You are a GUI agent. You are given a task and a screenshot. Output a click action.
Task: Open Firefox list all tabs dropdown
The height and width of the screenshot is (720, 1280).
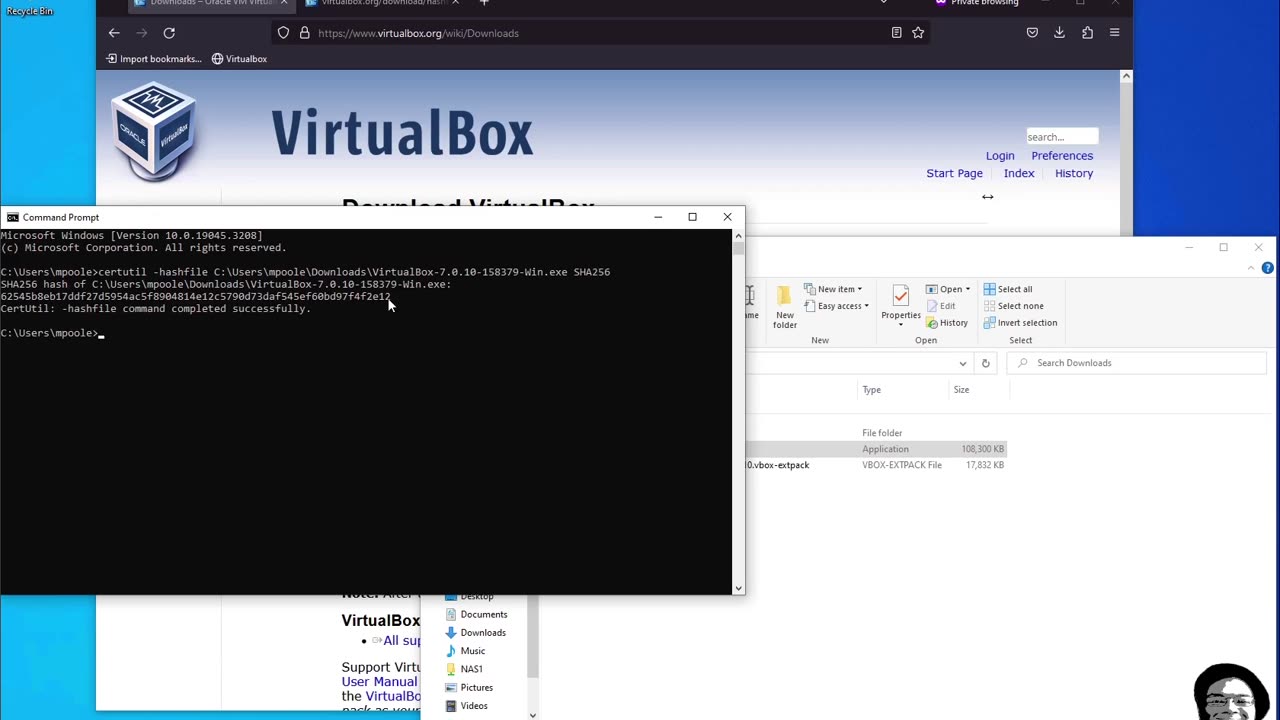pos(883,3)
